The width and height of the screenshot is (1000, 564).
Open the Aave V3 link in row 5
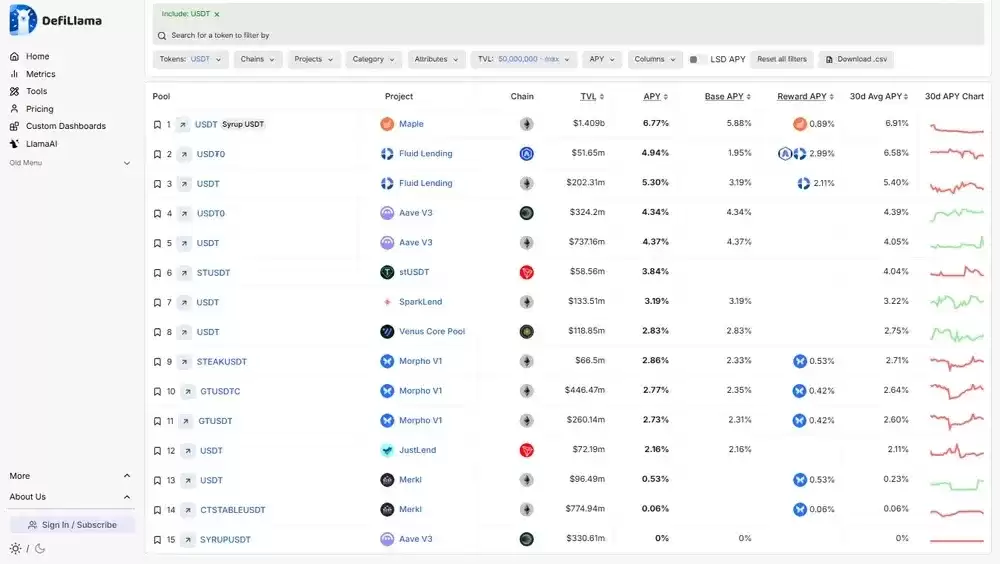[415, 242]
